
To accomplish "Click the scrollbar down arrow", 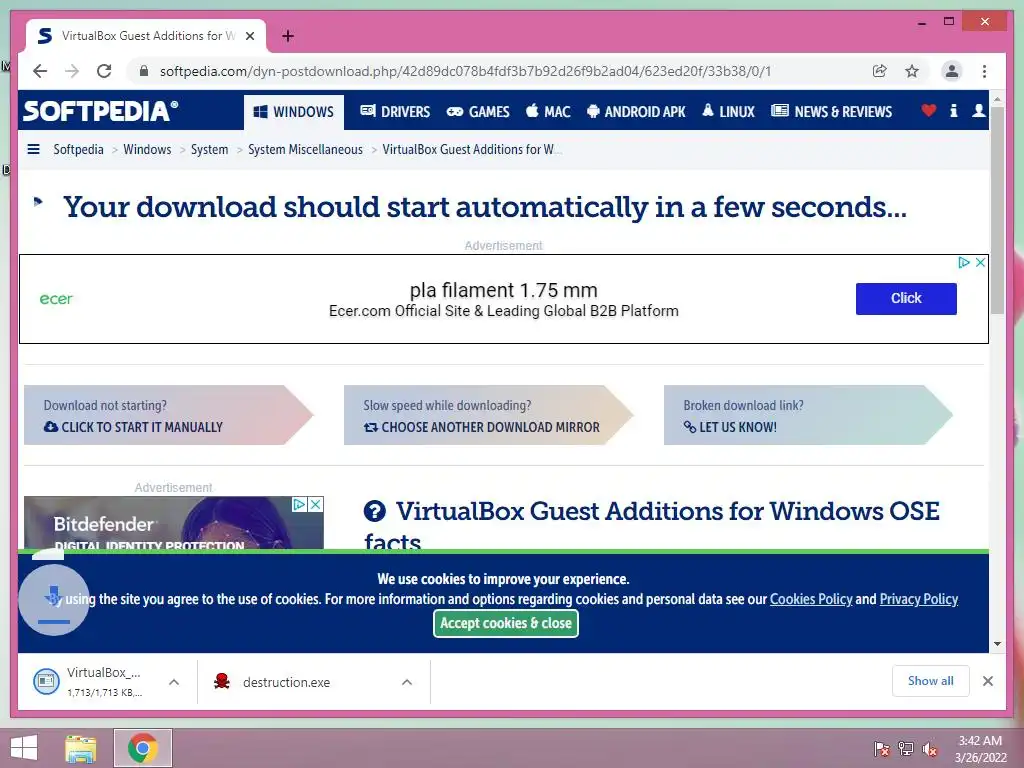I will point(997,644).
